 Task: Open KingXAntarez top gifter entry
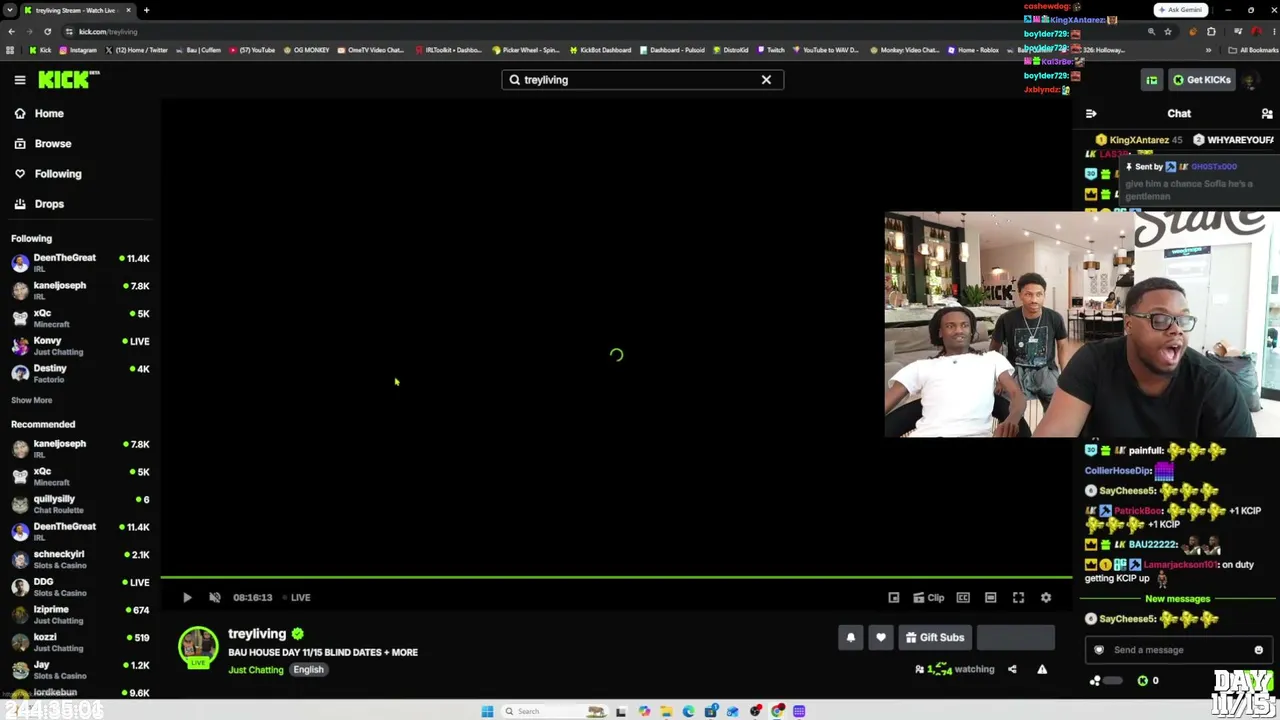1138,140
